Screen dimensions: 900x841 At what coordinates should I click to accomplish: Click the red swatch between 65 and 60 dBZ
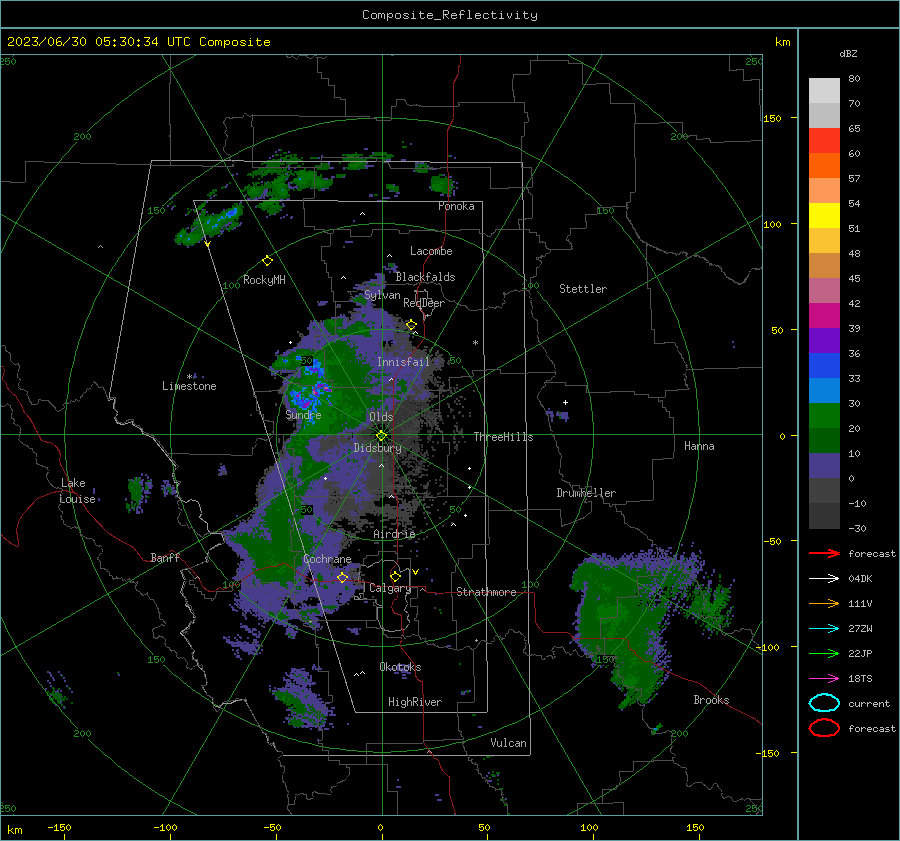(x=824, y=141)
